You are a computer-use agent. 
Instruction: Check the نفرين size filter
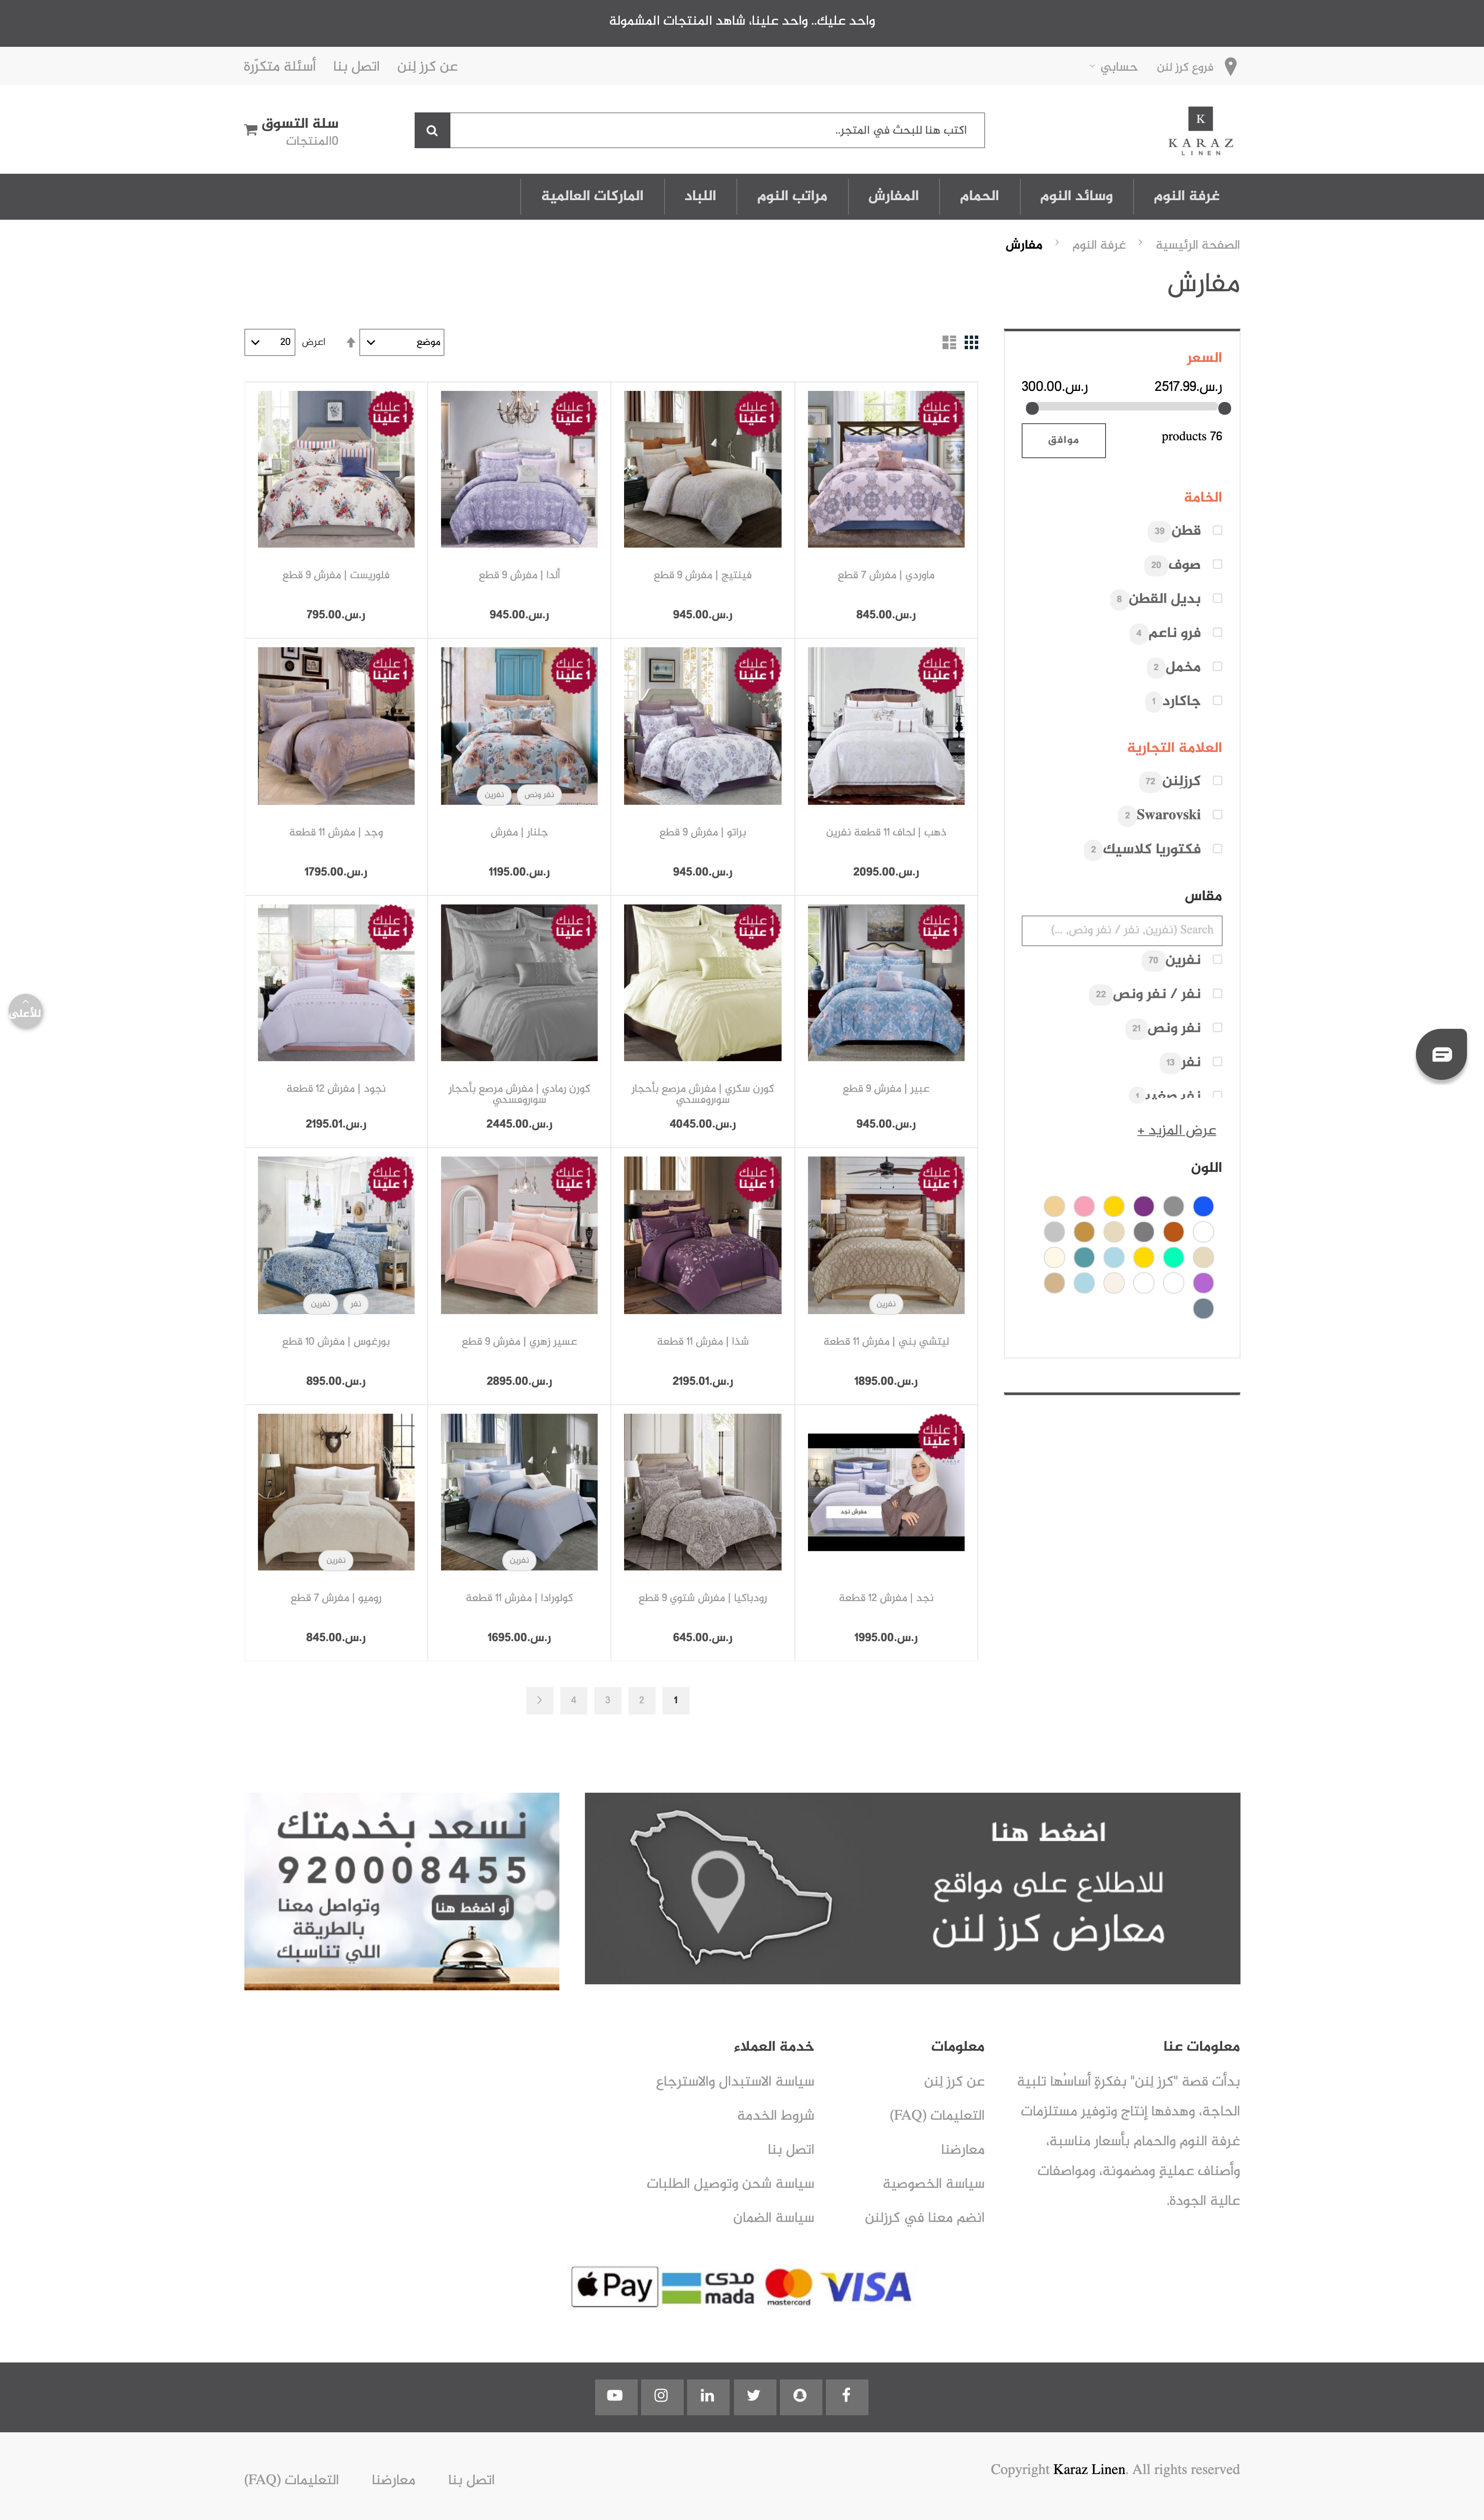(x=1217, y=959)
